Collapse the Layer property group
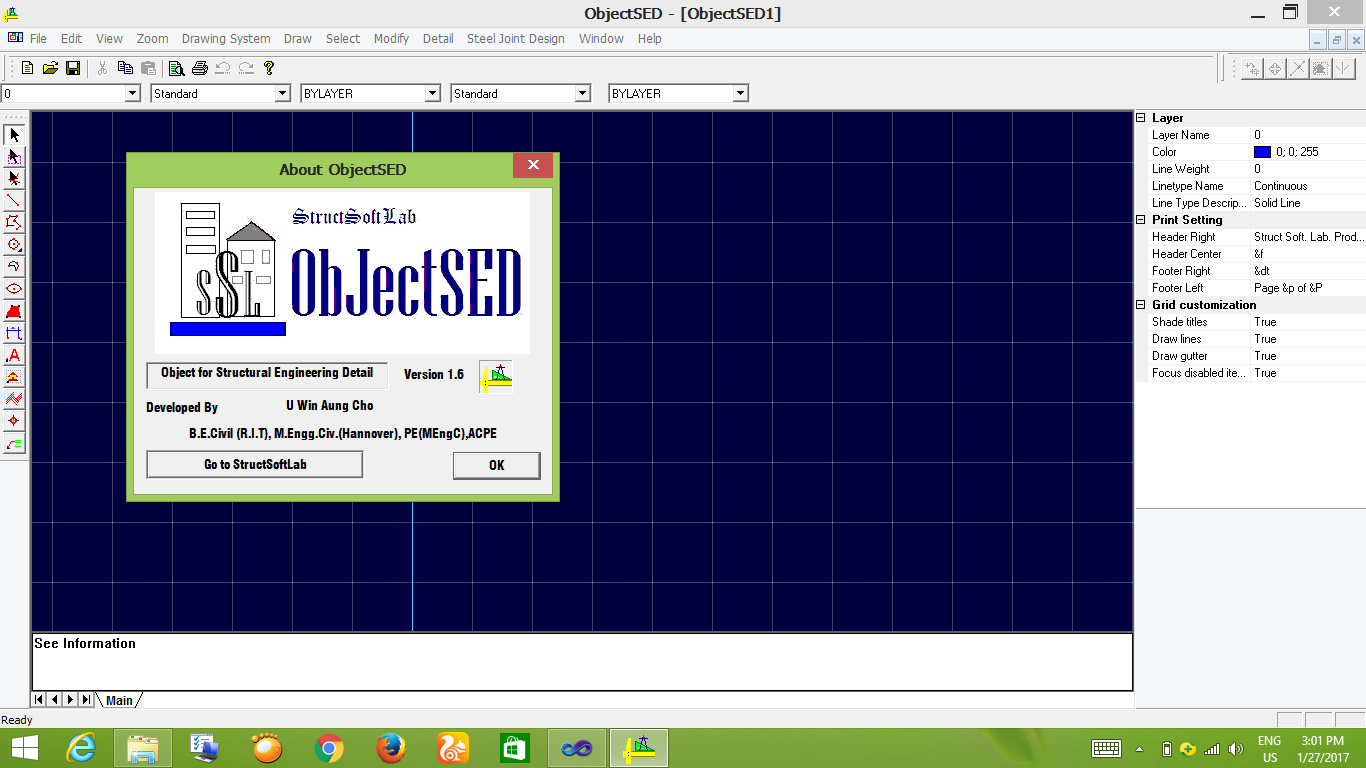1366x768 pixels. tap(1141, 118)
